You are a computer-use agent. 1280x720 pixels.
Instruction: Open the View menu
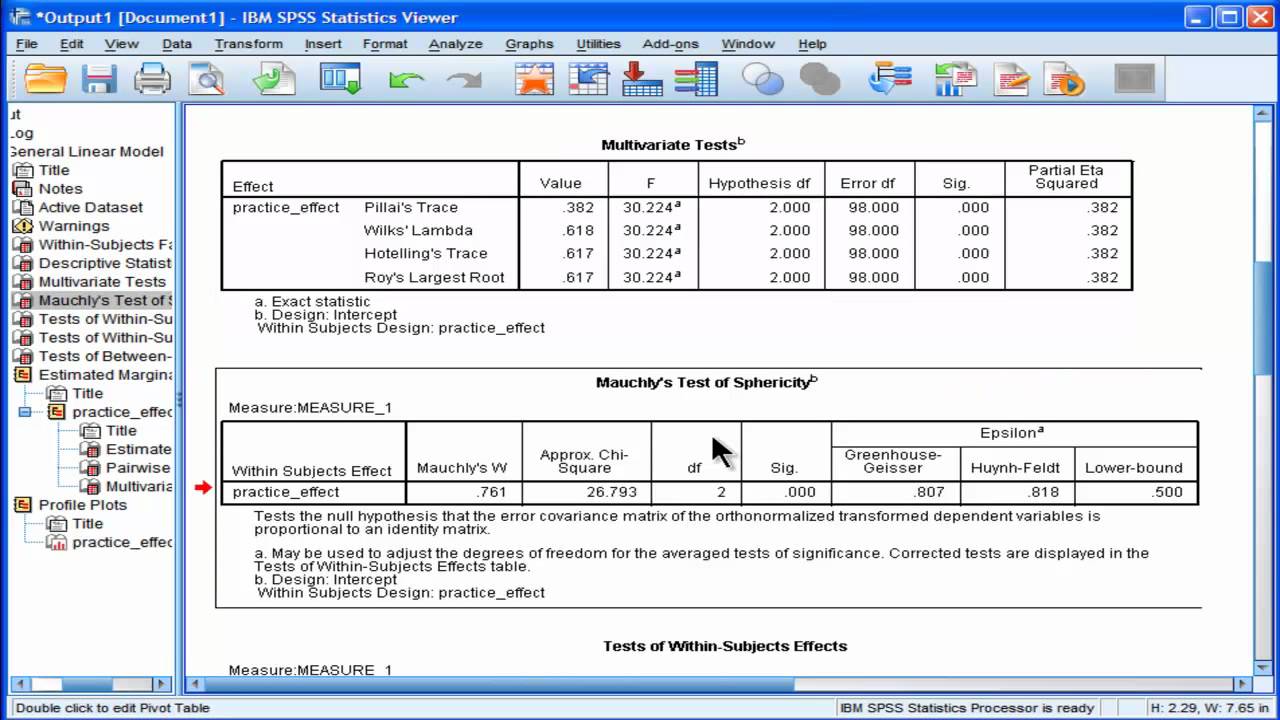pyautogui.click(x=121, y=44)
